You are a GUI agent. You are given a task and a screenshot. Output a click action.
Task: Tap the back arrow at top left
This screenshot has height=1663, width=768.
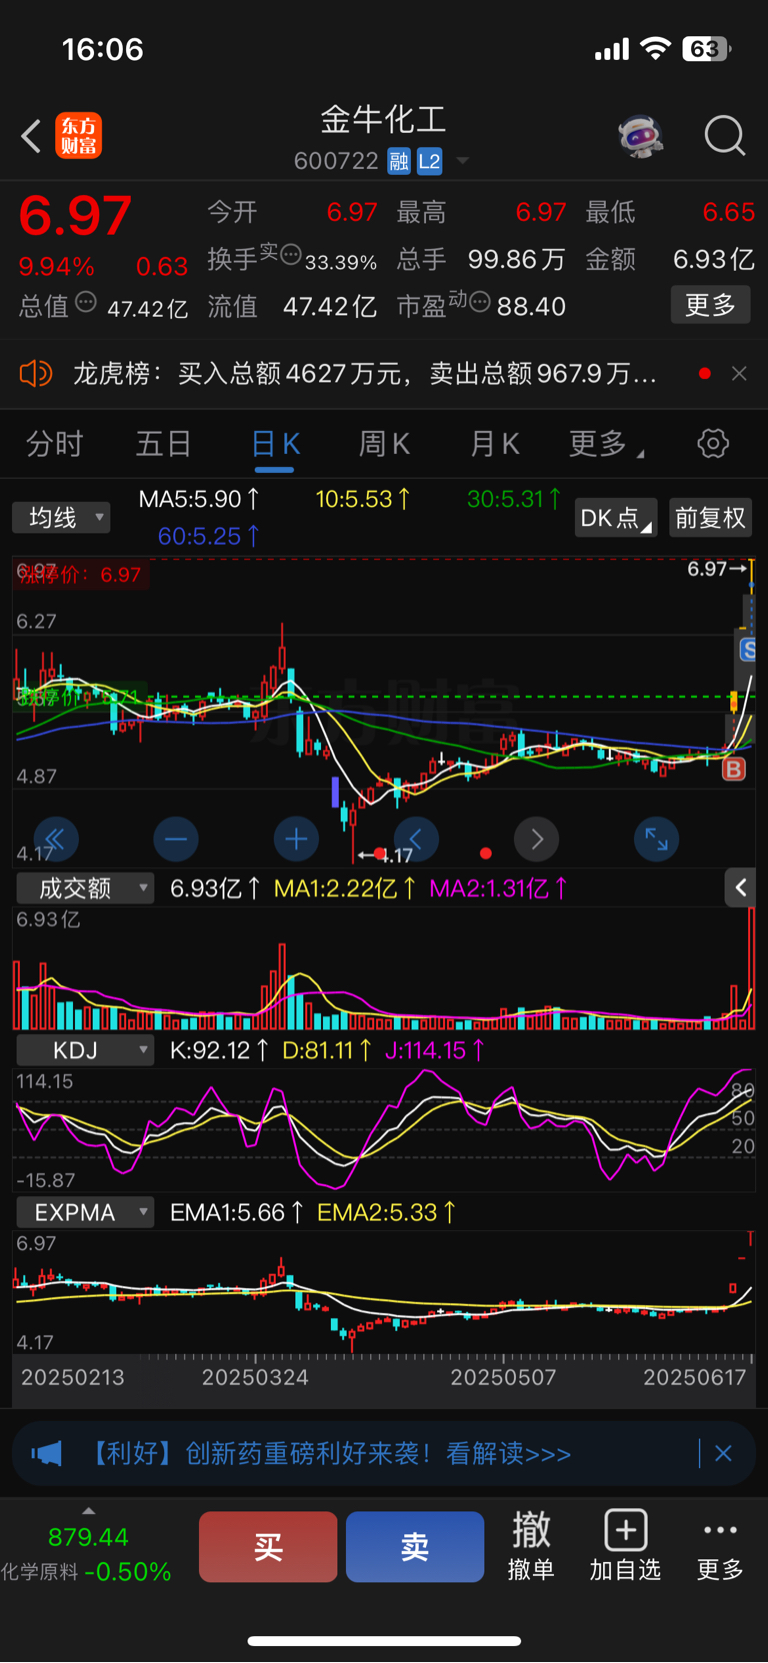tap(31, 136)
